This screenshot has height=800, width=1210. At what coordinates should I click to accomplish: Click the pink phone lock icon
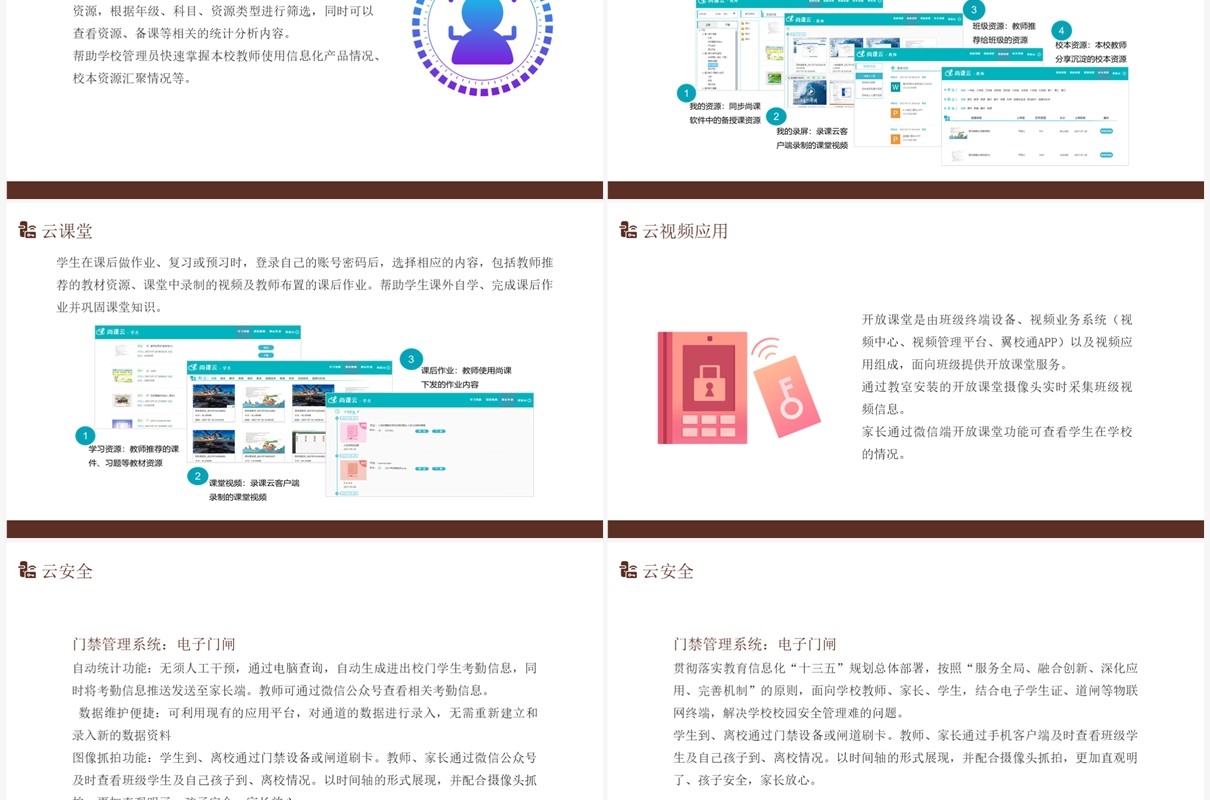coord(702,387)
